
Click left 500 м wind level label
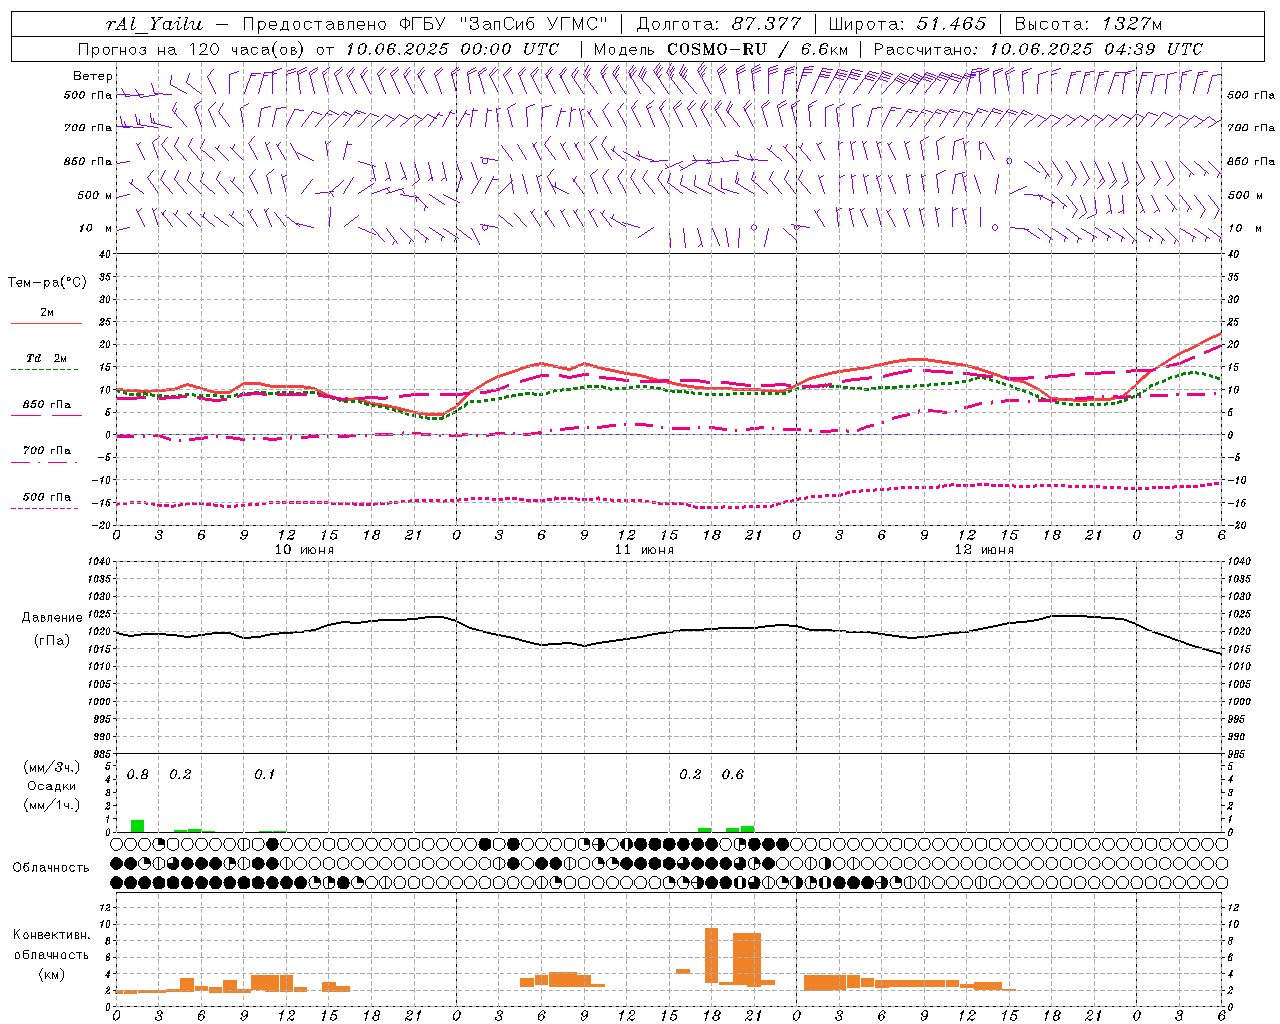(x=95, y=195)
